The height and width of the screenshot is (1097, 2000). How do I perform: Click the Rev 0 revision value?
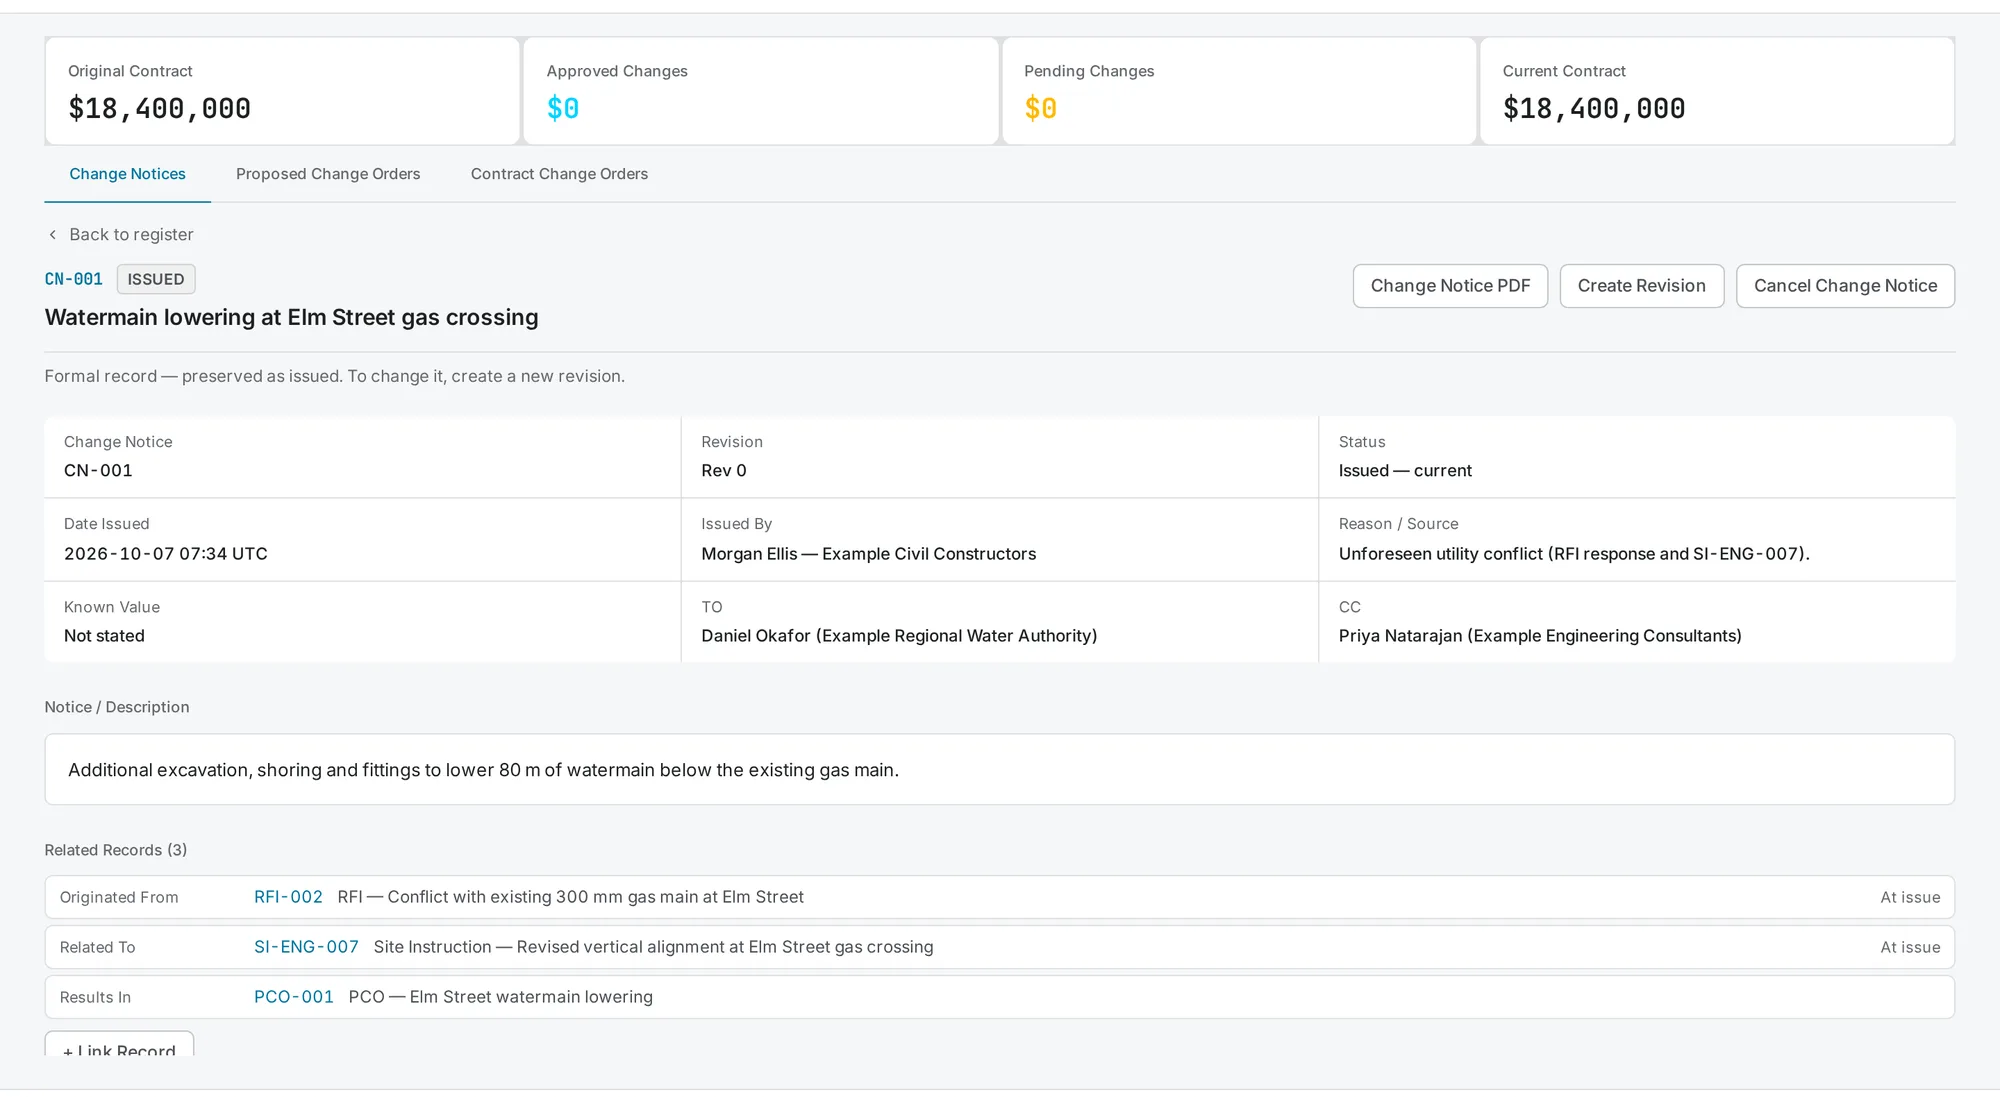pos(724,471)
